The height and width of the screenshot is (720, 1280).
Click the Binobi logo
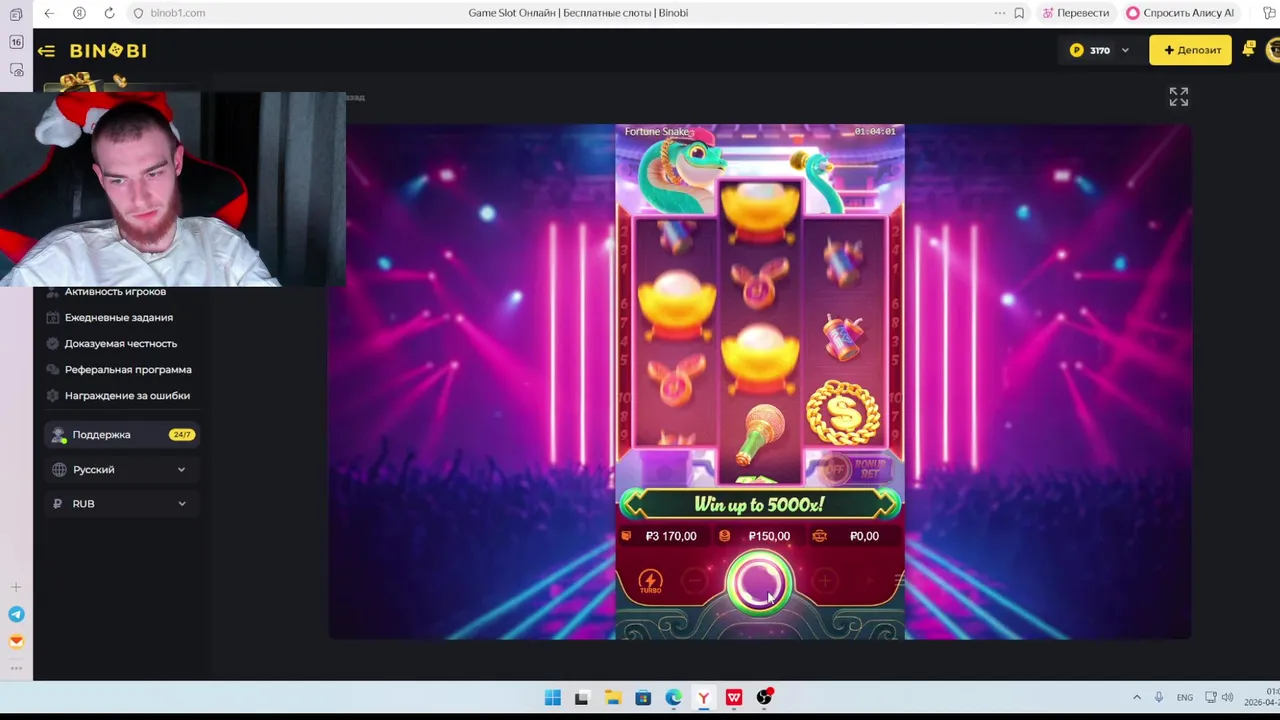point(108,50)
